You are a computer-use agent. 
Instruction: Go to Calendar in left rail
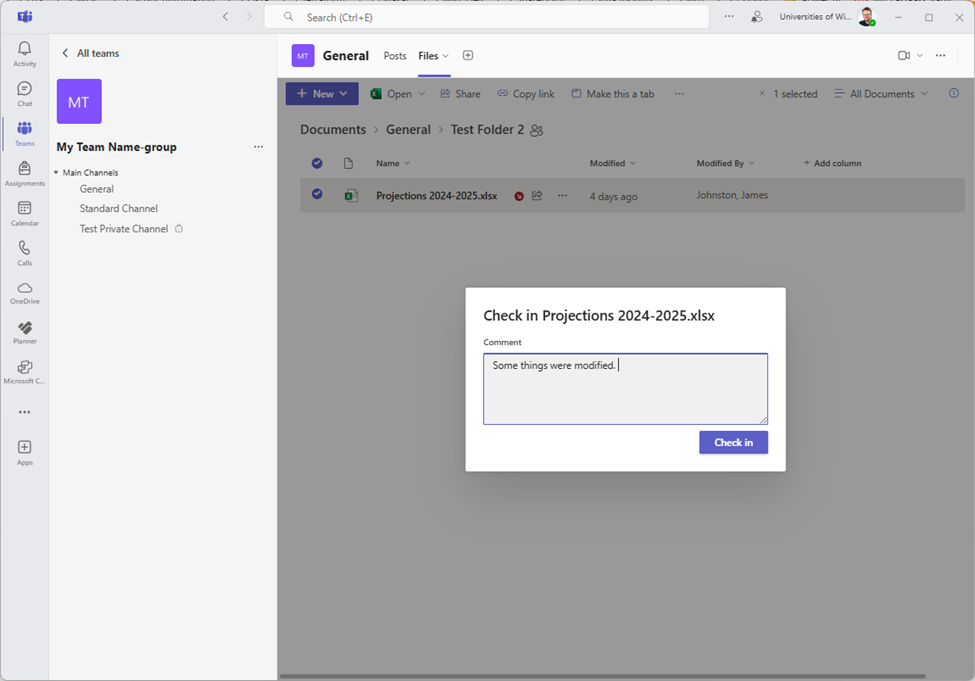point(25,214)
